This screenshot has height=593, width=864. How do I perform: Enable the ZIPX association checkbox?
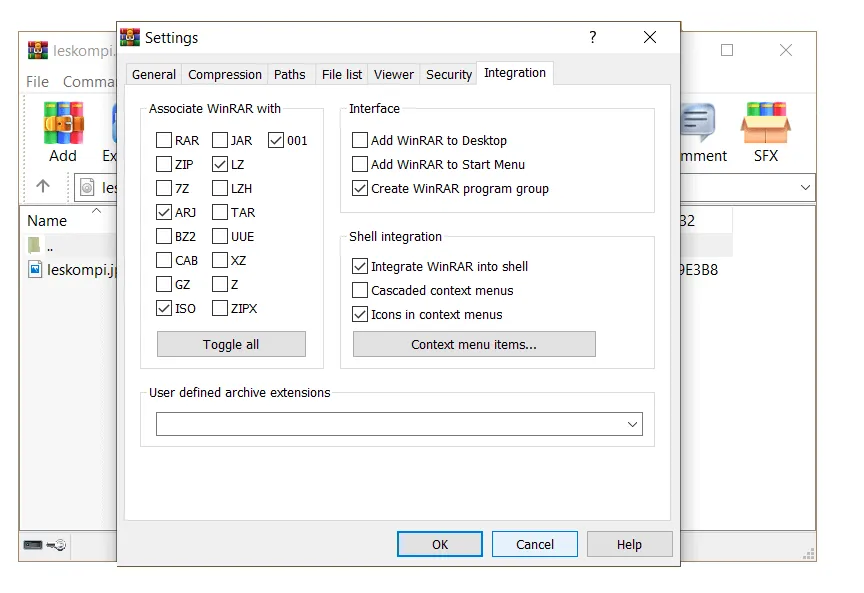[x=220, y=308]
